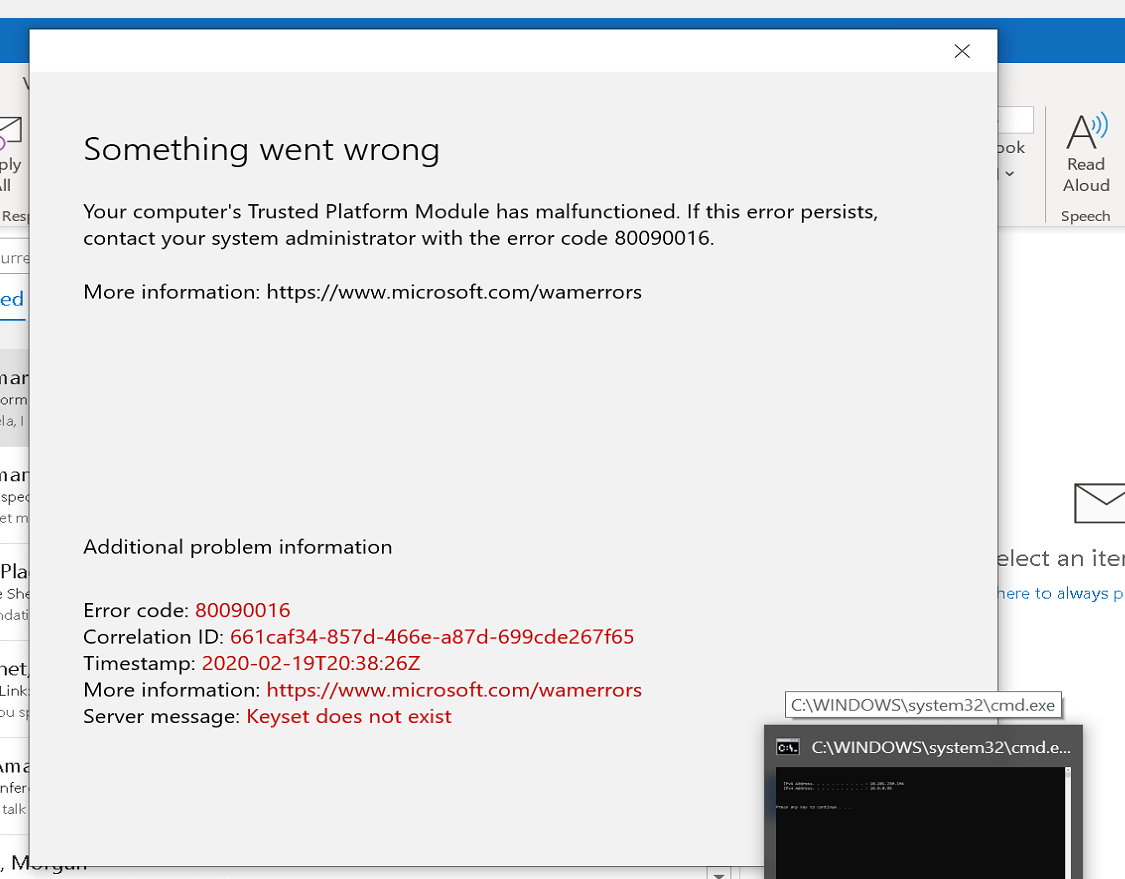Close the Something went wrong dialog
This screenshot has height=879, width=1125.
pyautogui.click(x=961, y=51)
